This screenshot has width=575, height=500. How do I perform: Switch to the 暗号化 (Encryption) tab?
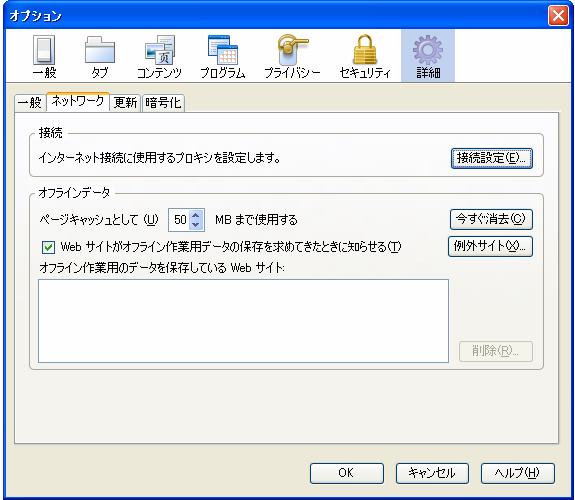point(163,102)
